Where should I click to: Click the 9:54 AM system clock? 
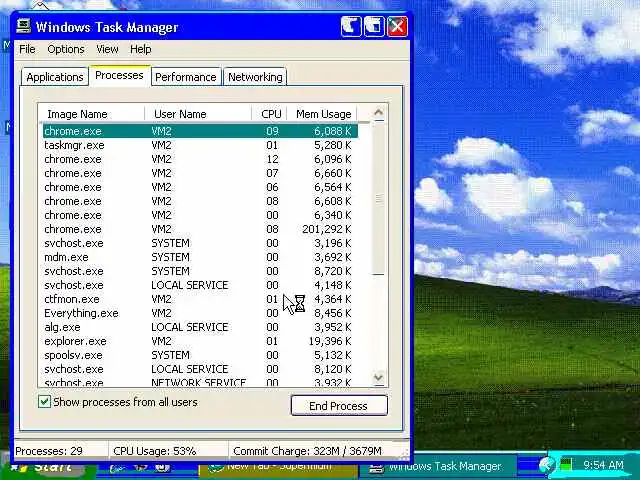603,465
